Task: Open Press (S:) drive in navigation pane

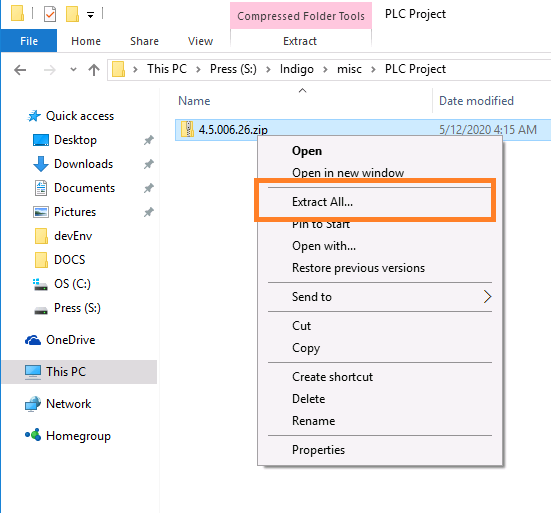Action: click(x=77, y=308)
